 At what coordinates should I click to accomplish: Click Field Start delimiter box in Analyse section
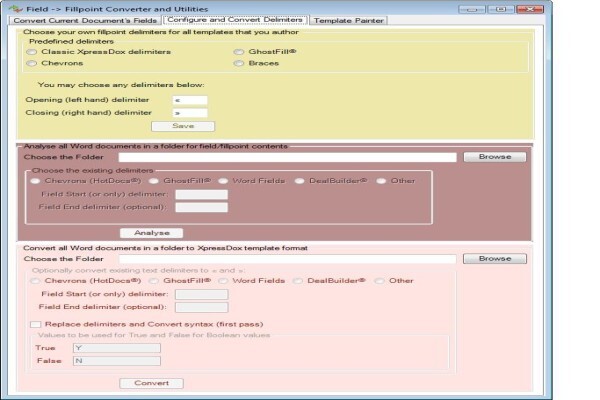[x=202, y=194]
